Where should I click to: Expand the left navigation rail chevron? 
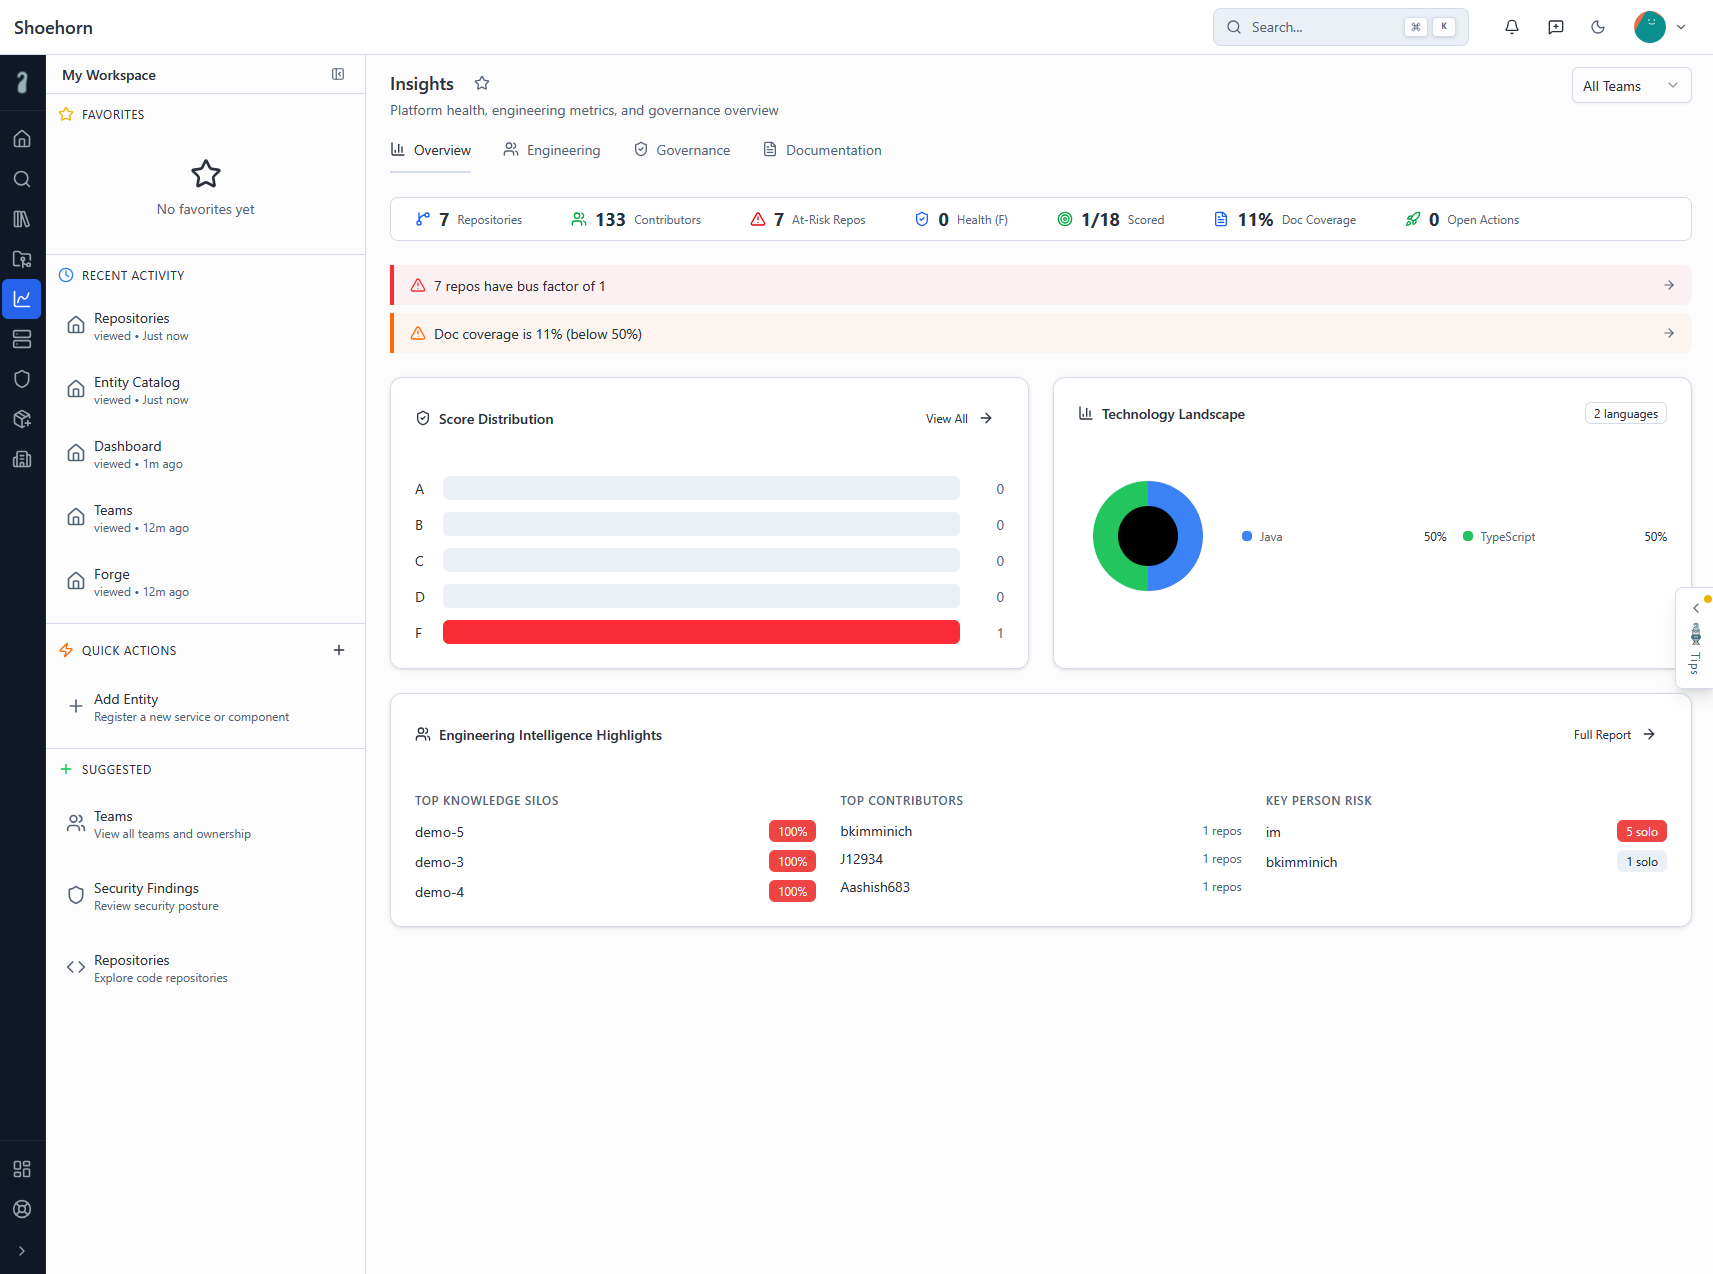(x=22, y=1251)
